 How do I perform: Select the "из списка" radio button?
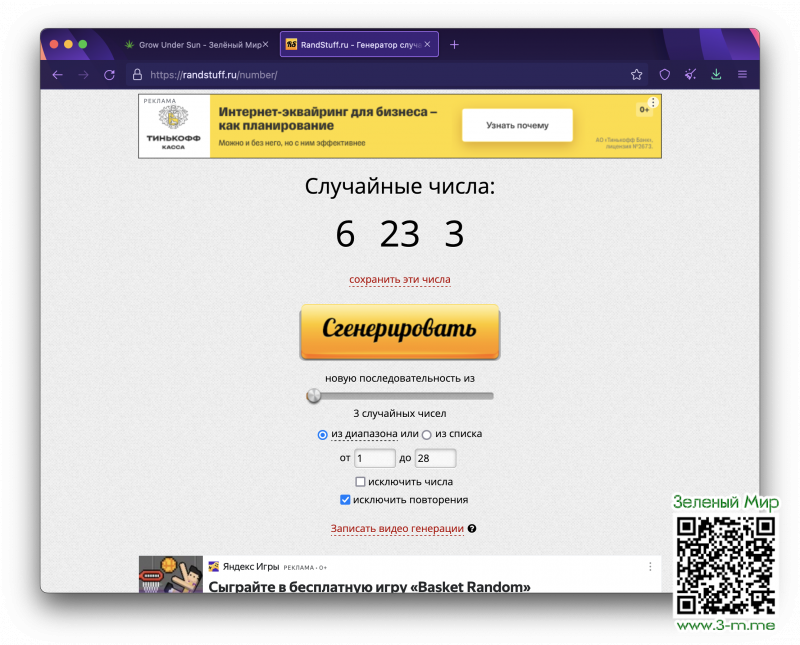click(427, 434)
